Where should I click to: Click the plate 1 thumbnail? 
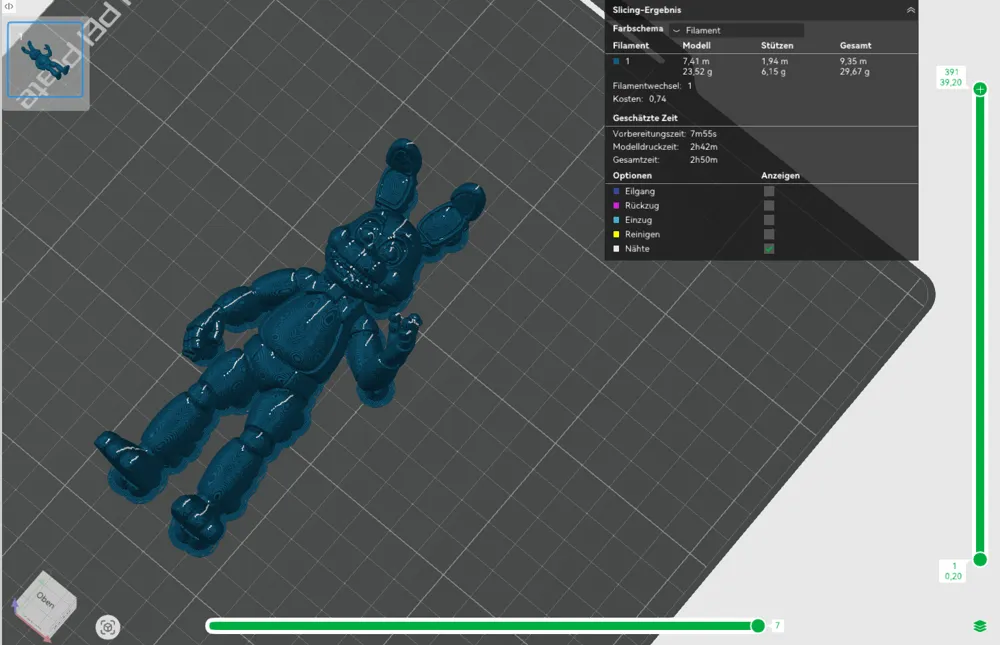pyautogui.click(x=45, y=60)
